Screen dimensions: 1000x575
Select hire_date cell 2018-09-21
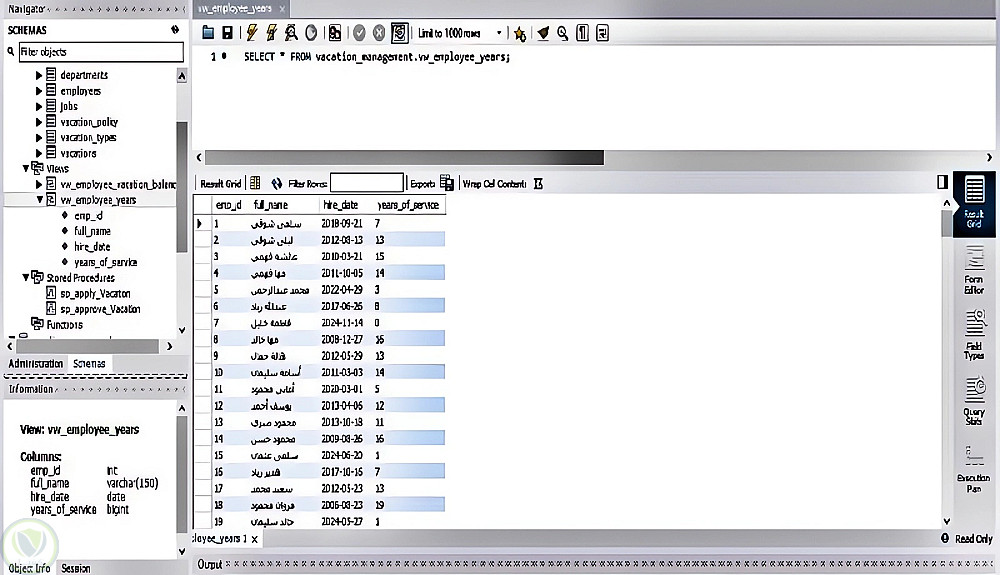(342, 224)
